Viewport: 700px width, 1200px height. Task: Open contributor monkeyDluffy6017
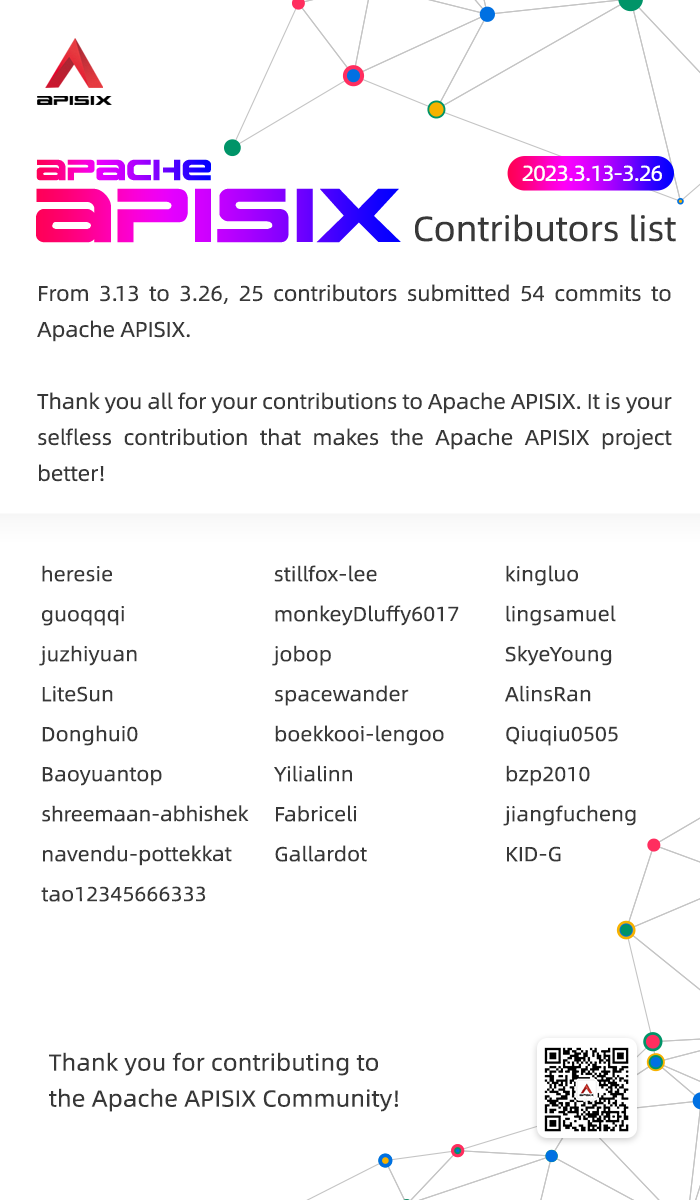[x=366, y=614]
